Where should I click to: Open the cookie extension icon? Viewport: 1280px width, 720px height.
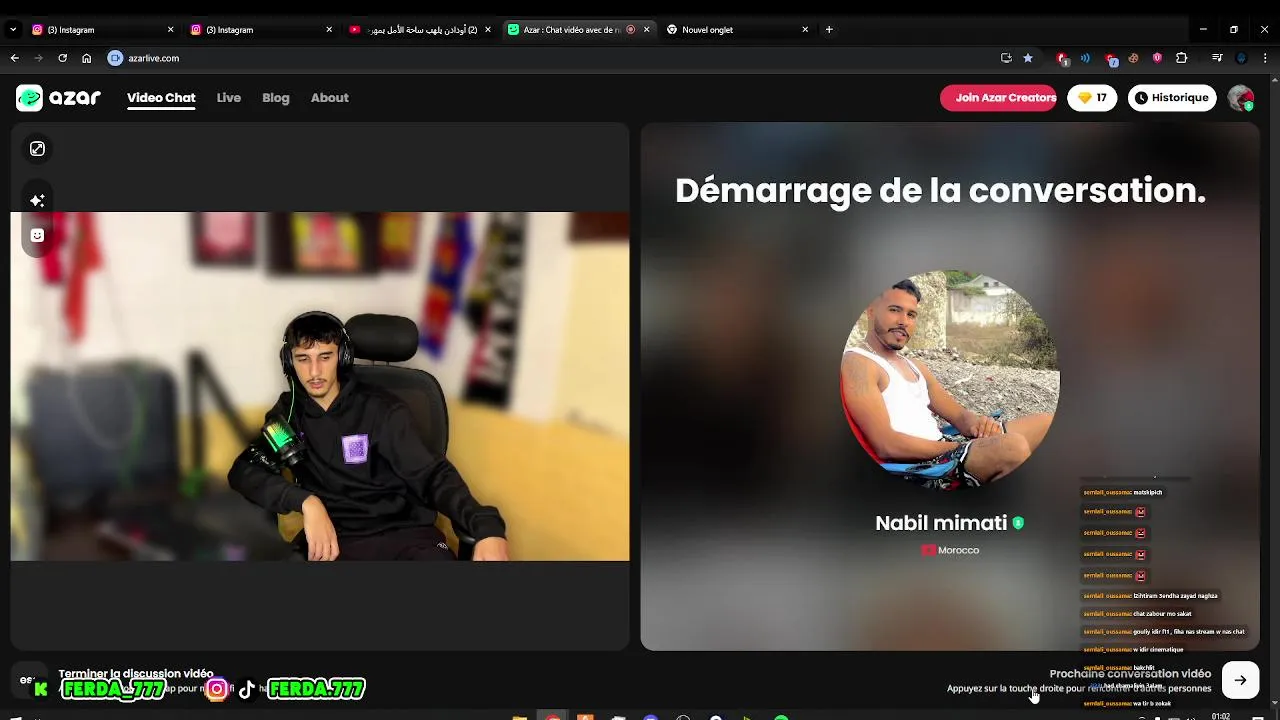[x=1133, y=58]
